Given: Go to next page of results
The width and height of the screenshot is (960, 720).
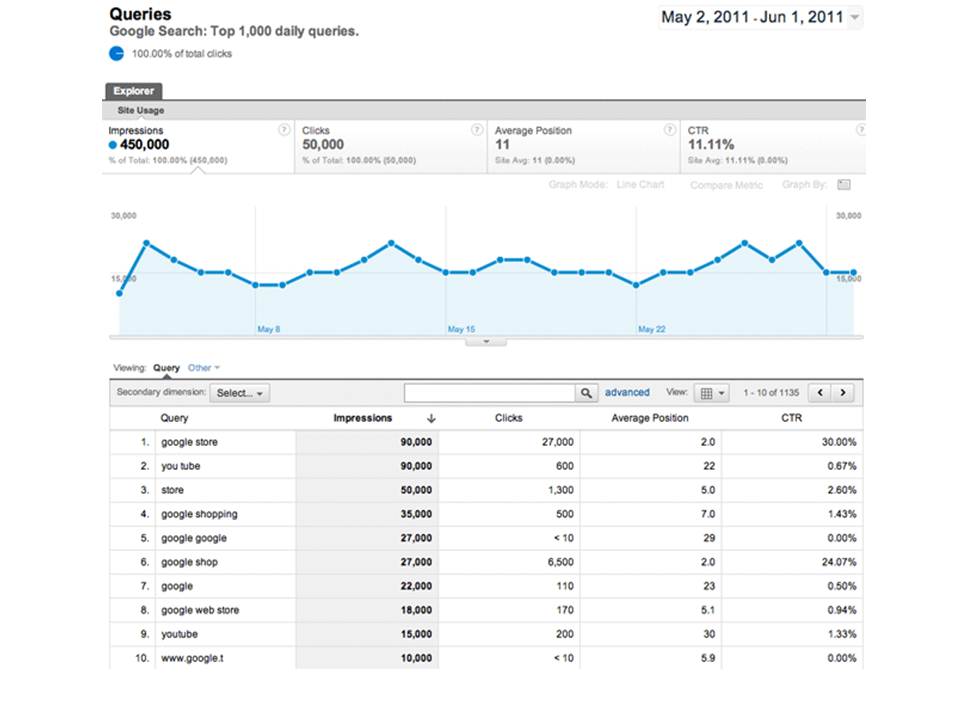Looking at the screenshot, I should [844, 393].
